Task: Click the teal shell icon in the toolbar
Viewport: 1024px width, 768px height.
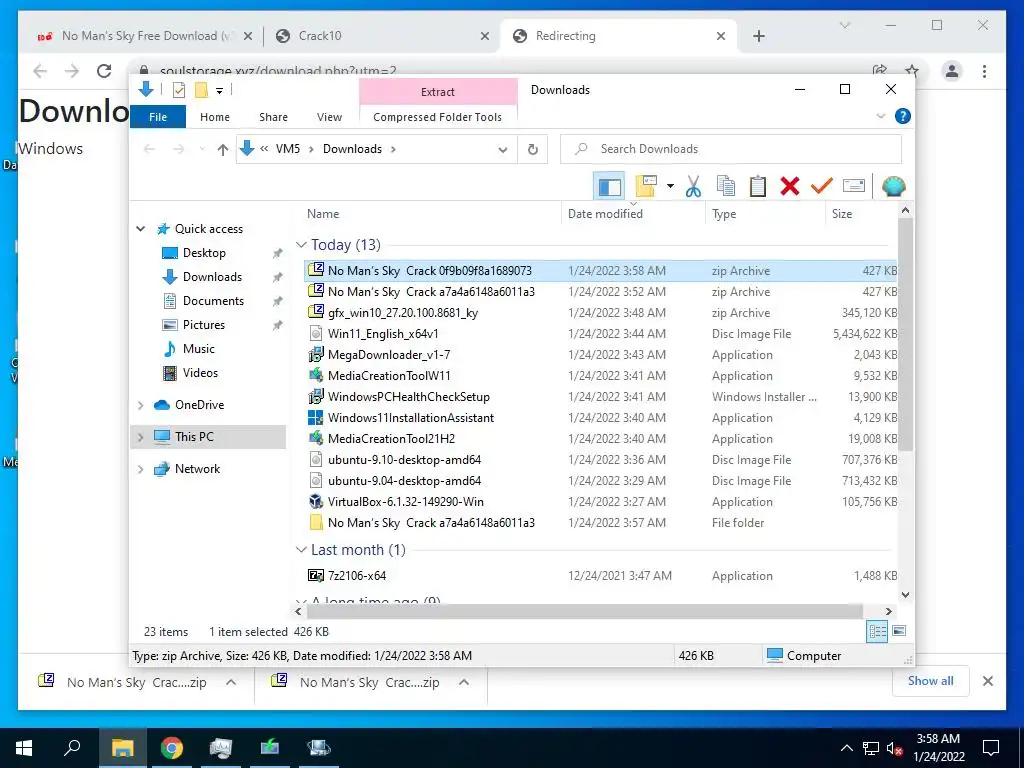Action: click(893, 187)
